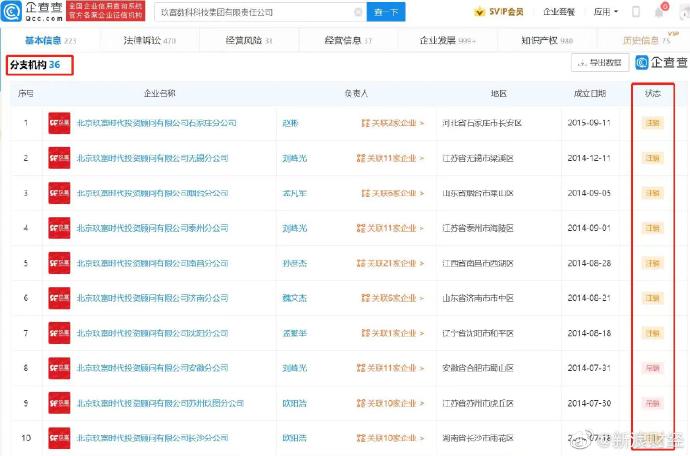Image resolution: width=690 pixels, height=456 pixels.
Task: Expand related companies for 无锡分公司 row
Action: pyautogui.click(x=390, y=158)
